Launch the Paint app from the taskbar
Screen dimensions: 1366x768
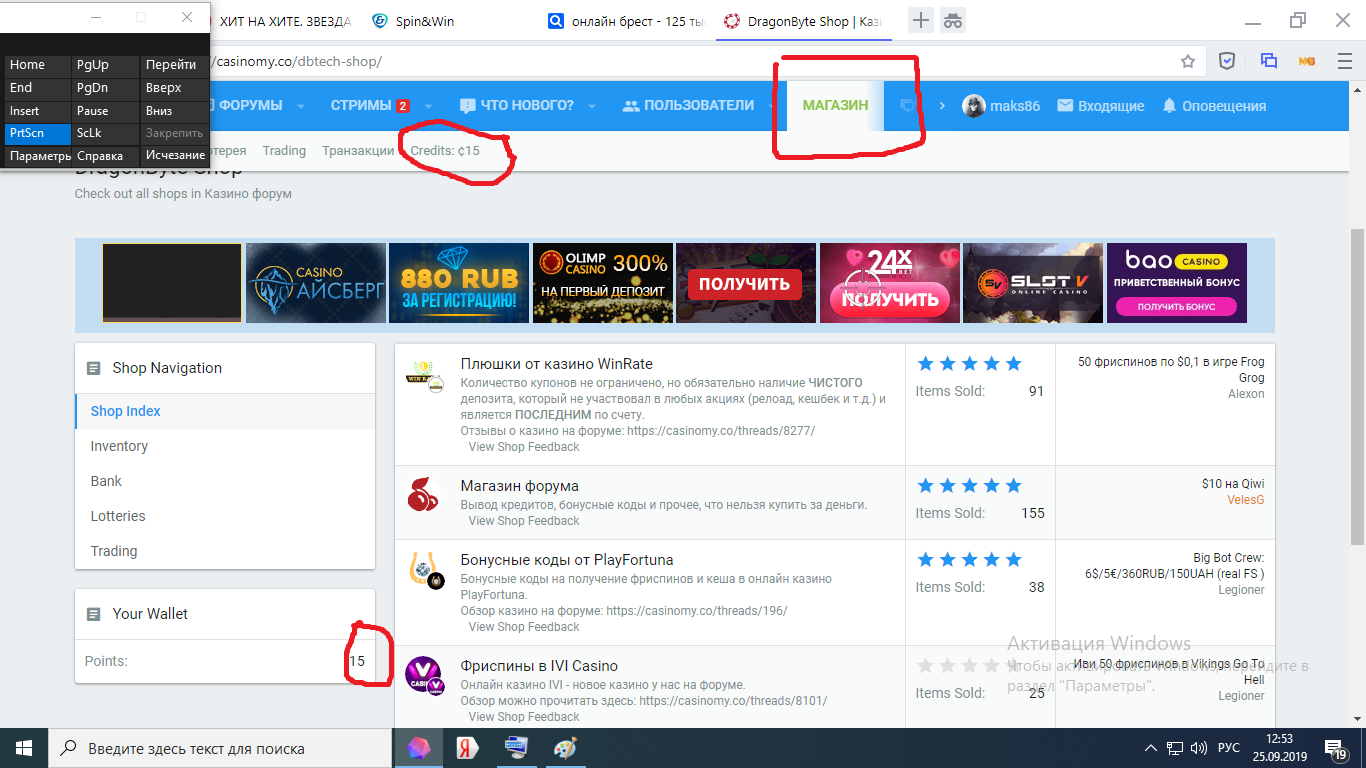[565, 748]
